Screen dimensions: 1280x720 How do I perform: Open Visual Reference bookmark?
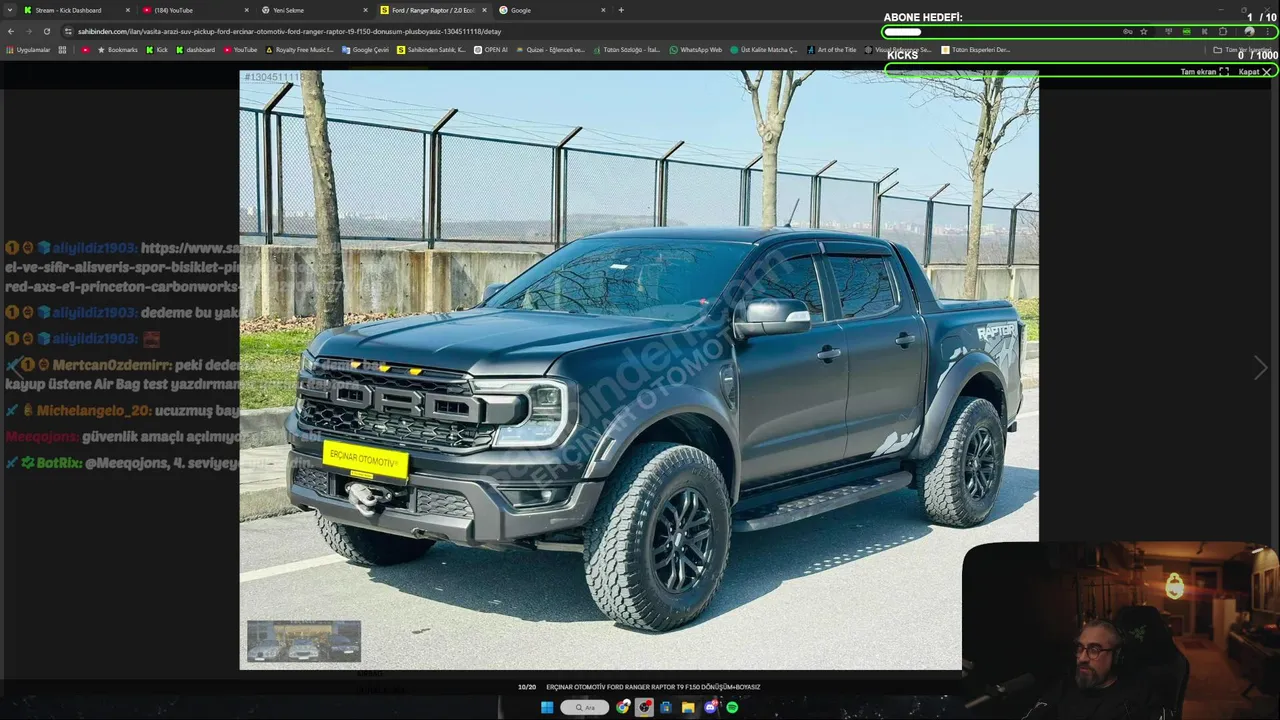click(898, 49)
